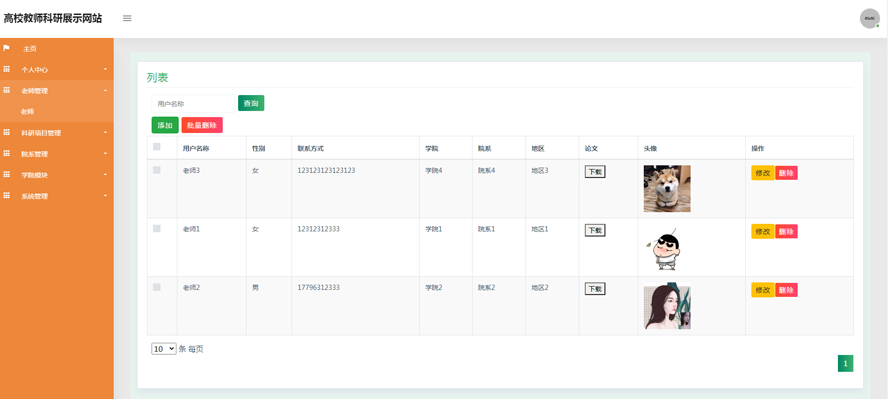Click the site title 高校教师科研展示网站
The width and height of the screenshot is (888, 399).
tap(53, 18)
